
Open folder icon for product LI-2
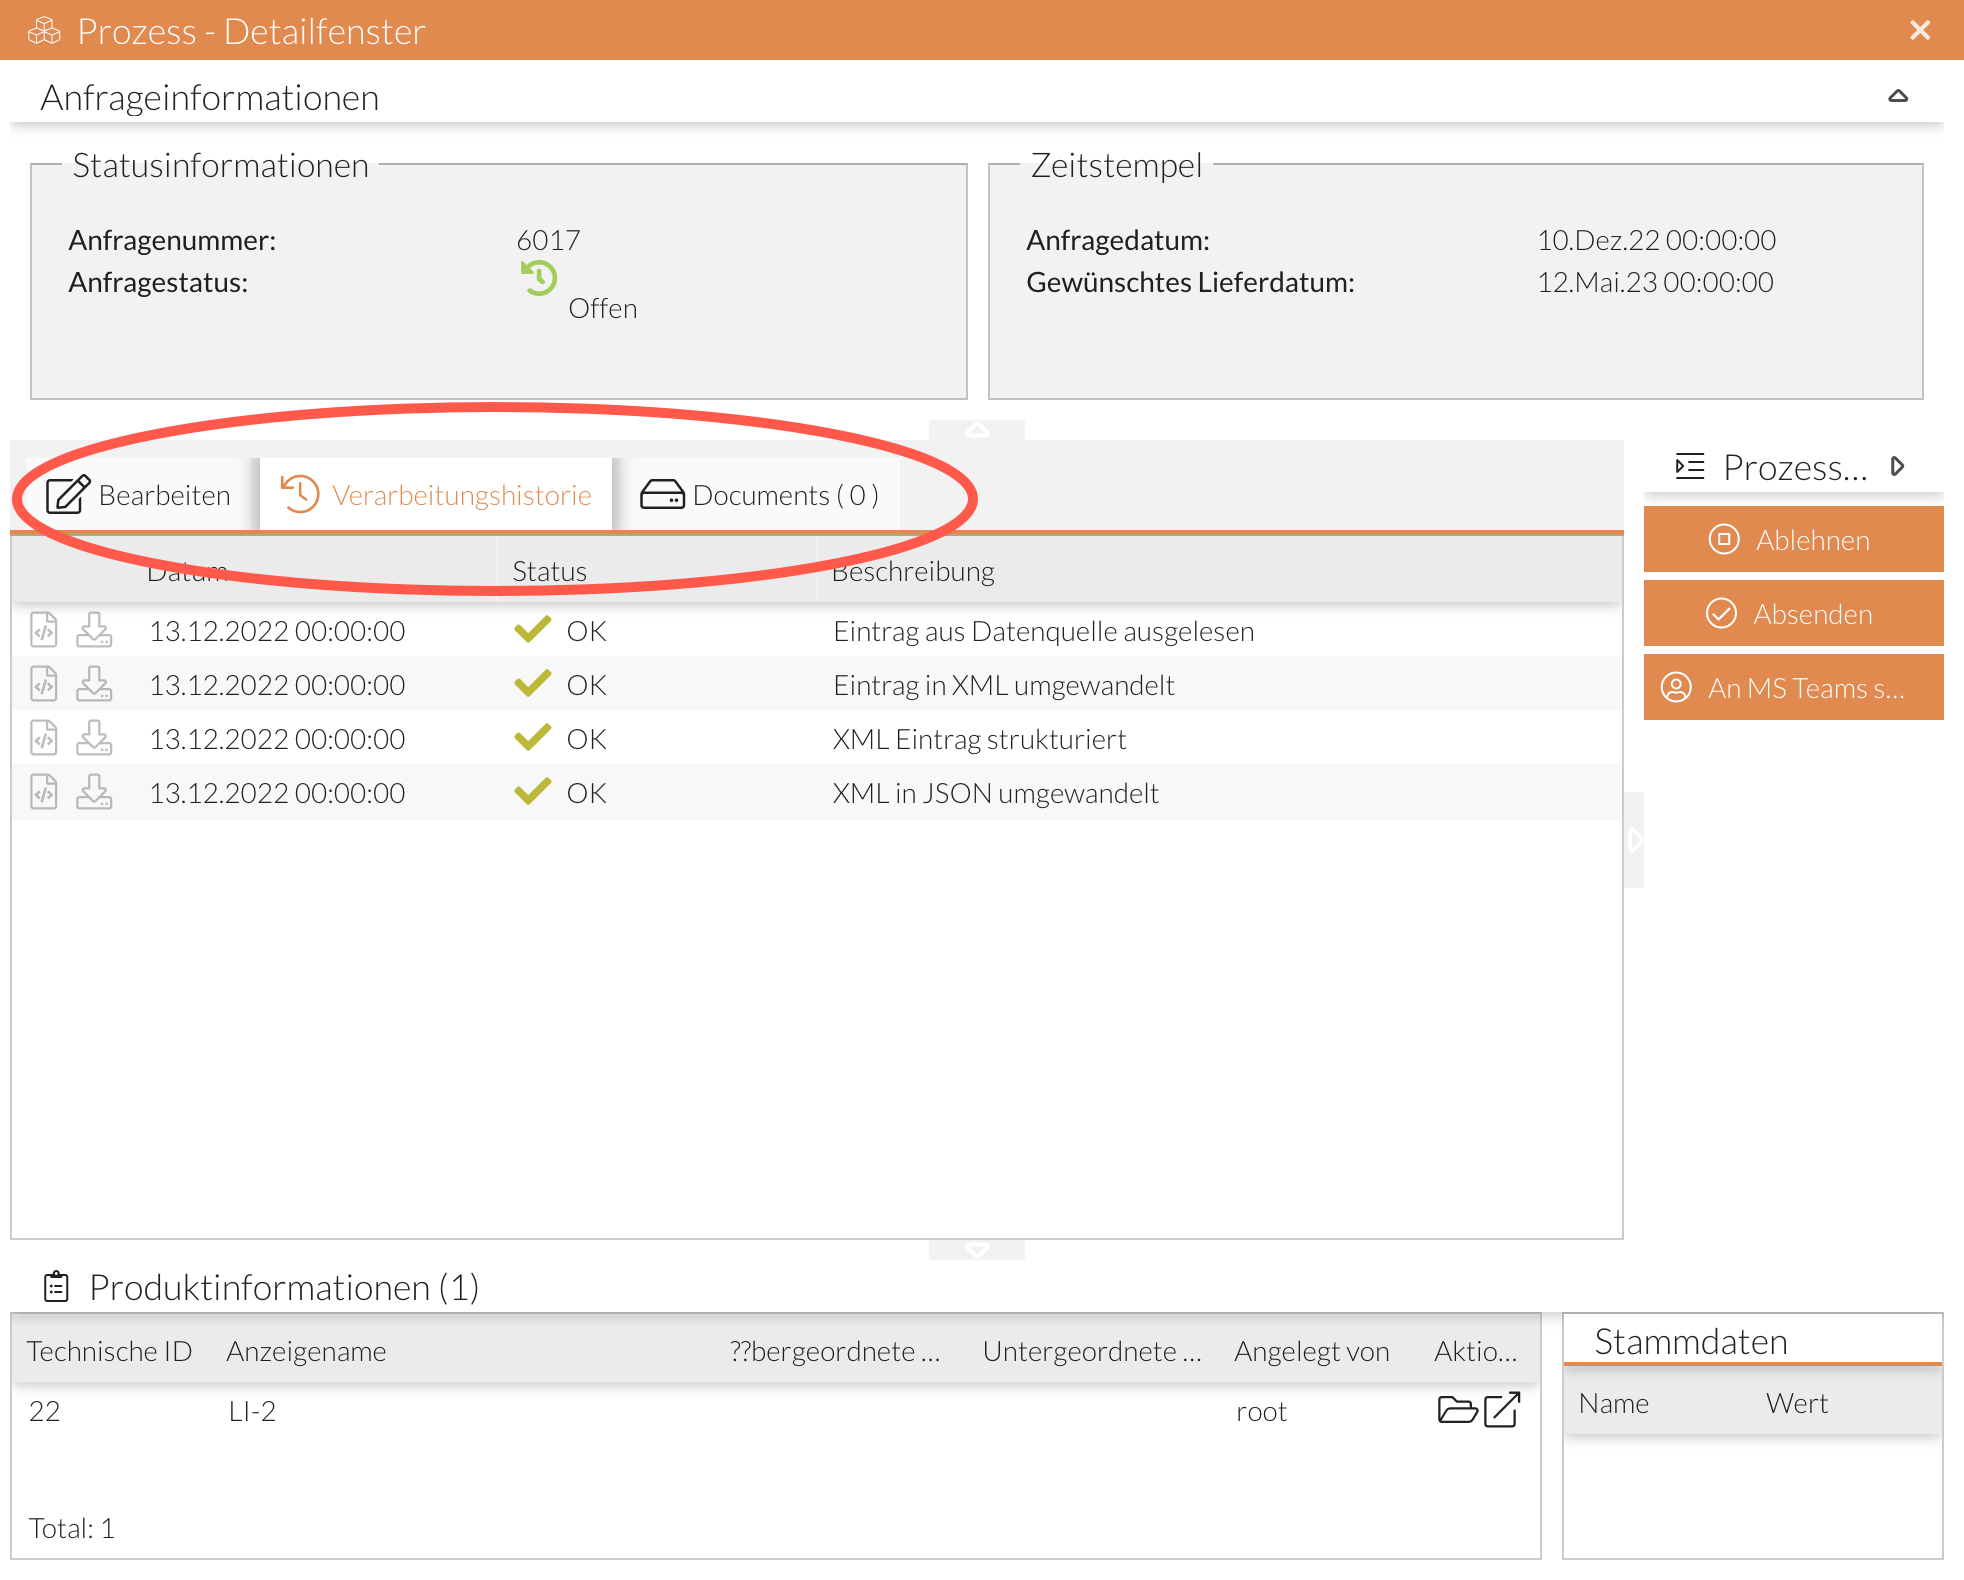pos(1456,1410)
